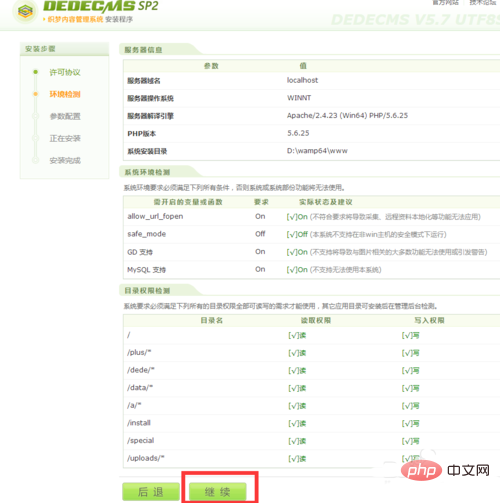Click the /uploads/* directory name
The width and height of the screenshot is (500, 503).
click(x=146, y=458)
